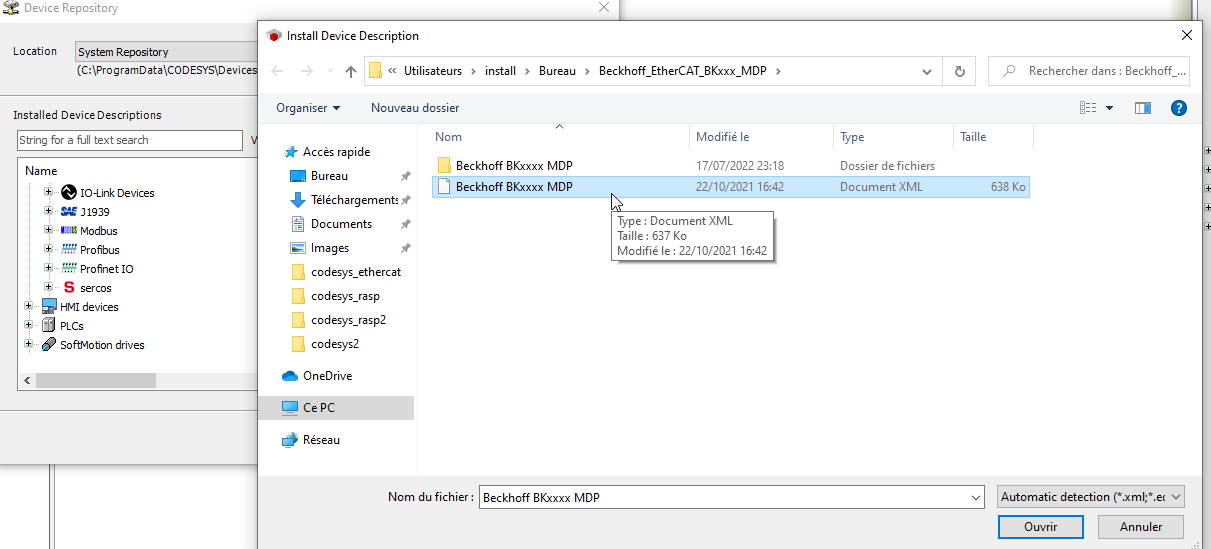This screenshot has width=1211, height=549.
Task: Open the help question mark icon
Action: tap(1179, 107)
